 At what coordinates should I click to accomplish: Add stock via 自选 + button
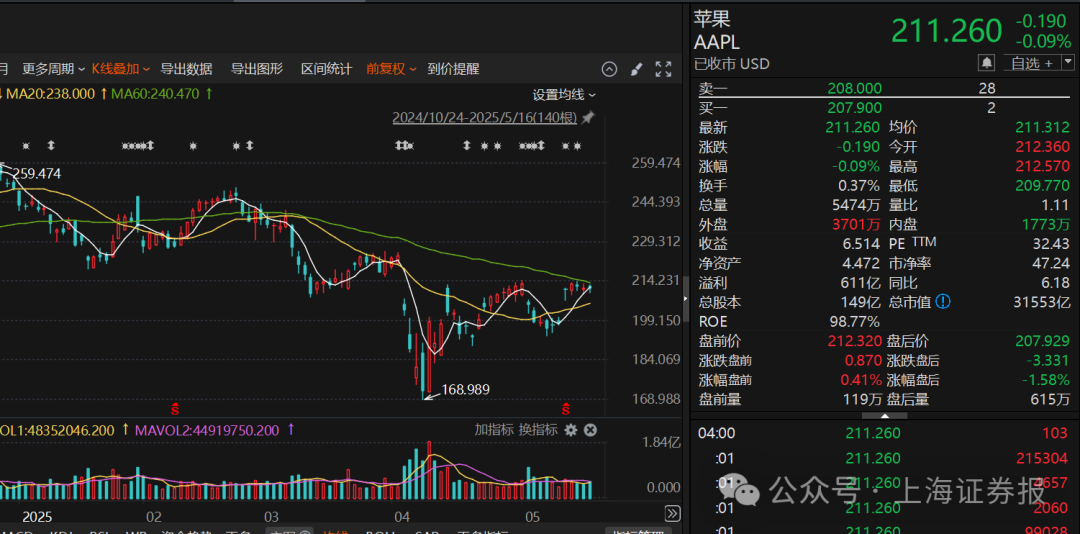tap(1031, 63)
